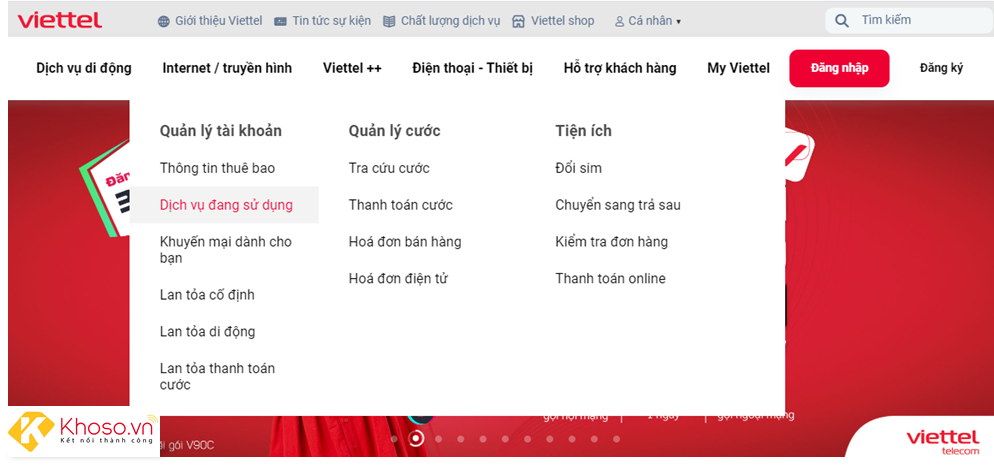Select Thông tin thuê bao
The image size is (994, 465).
(x=217, y=168)
